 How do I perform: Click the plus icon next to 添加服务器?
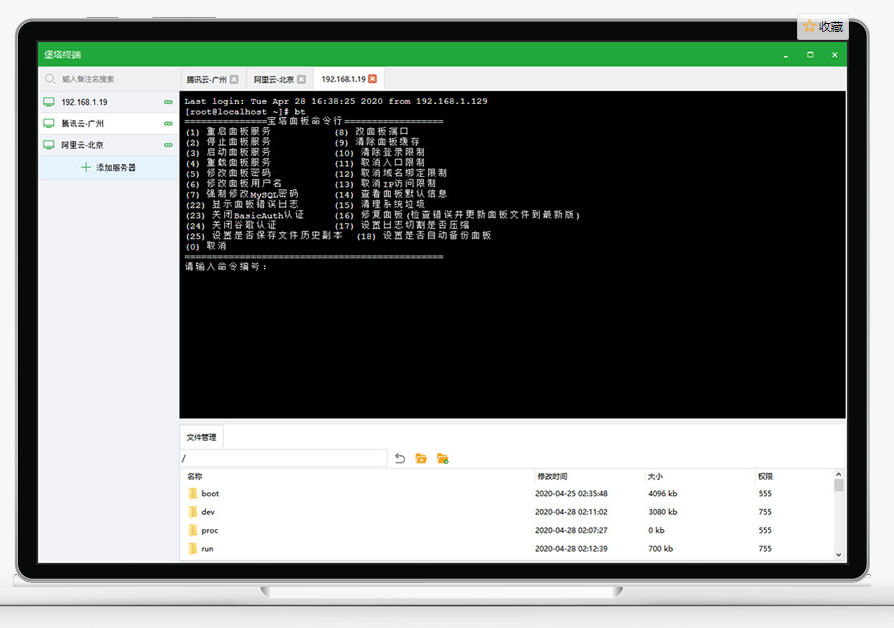tap(86, 167)
